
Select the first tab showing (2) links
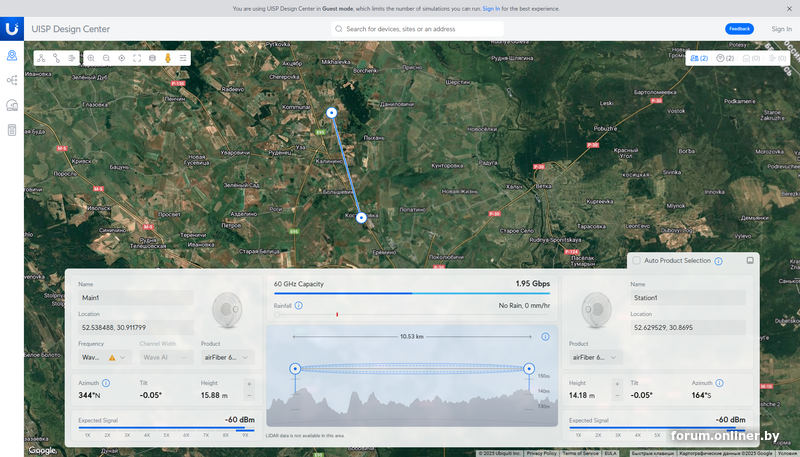click(699, 58)
